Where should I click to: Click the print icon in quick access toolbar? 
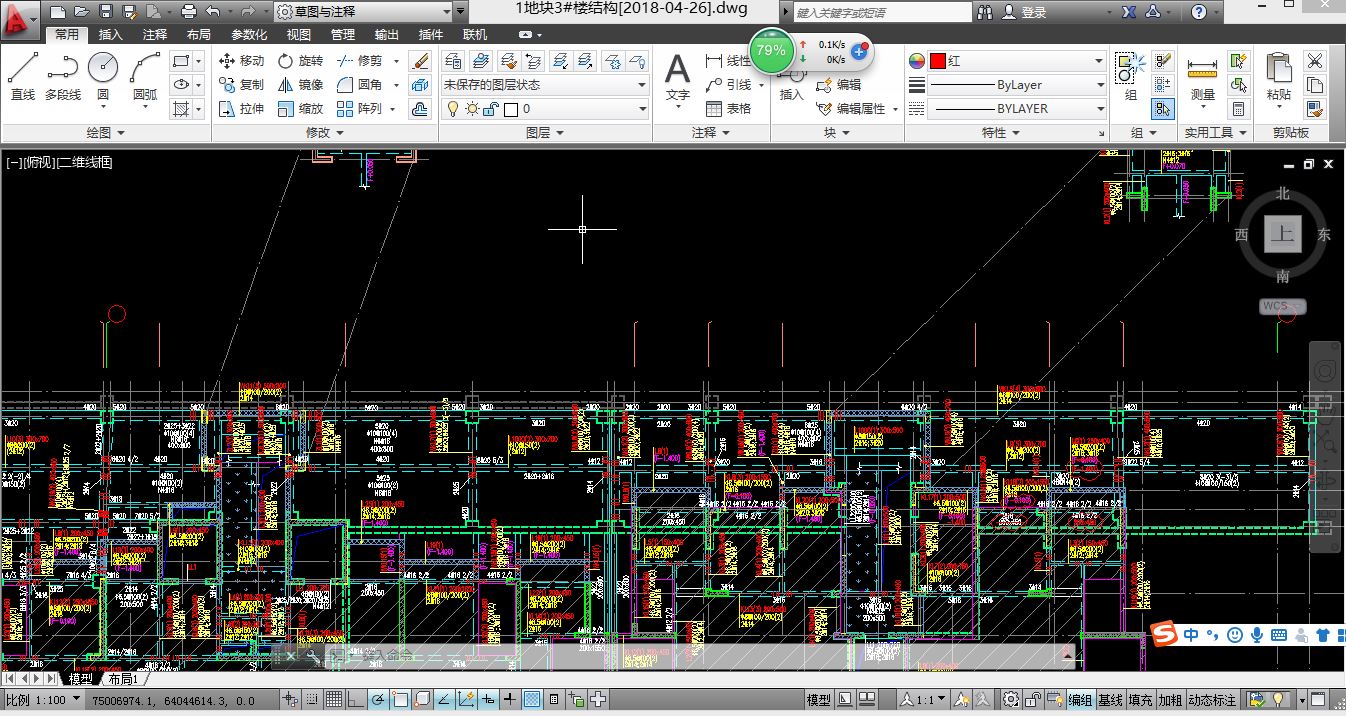coord(189,12)
